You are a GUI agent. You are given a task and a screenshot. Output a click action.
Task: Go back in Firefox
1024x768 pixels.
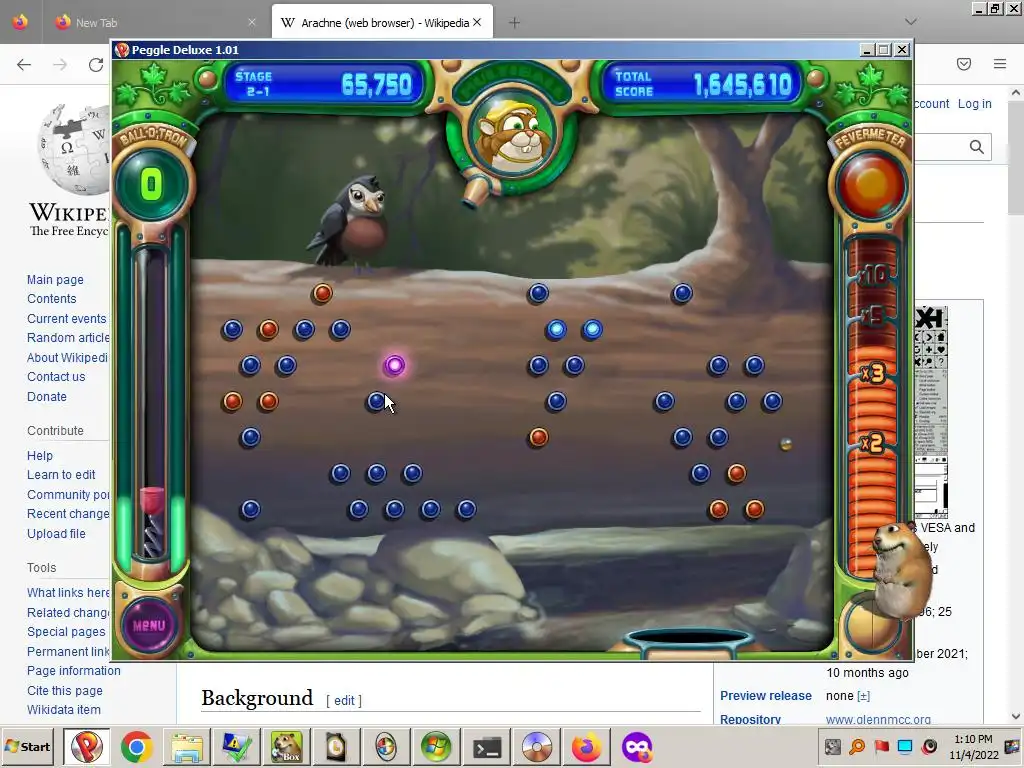point(24,64)
